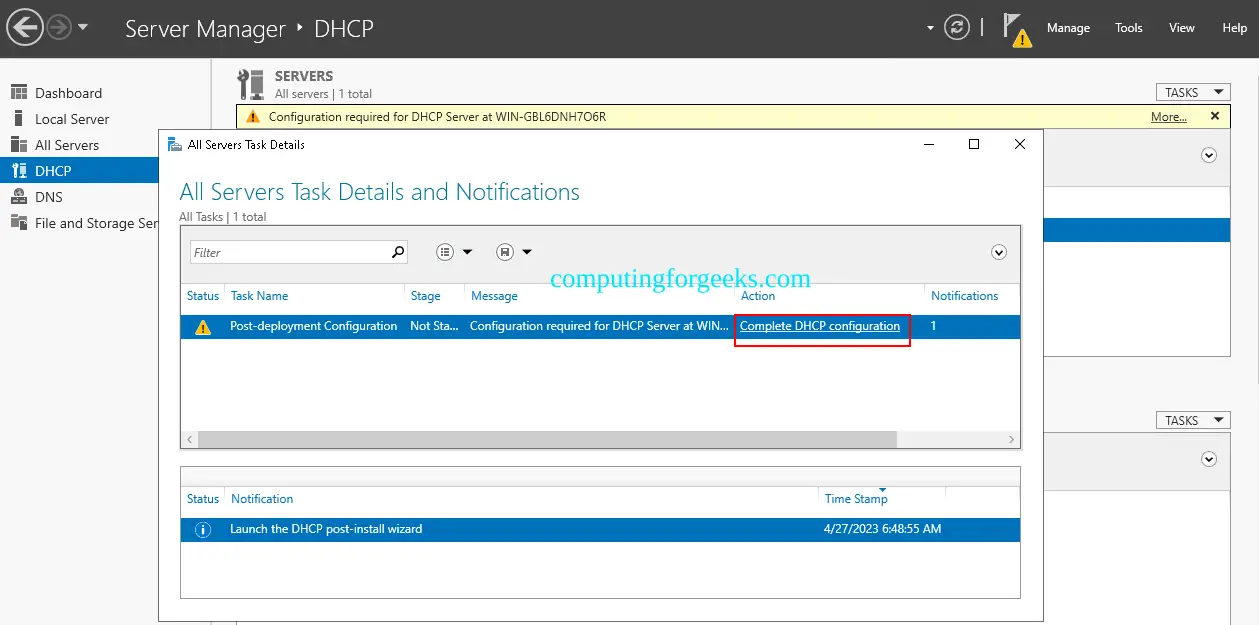Image resolution: width=1259 pixels, height=625 pixels.
Task: Open the TASKS dropdown in the Servers pane
Action: coord(1192,91)
